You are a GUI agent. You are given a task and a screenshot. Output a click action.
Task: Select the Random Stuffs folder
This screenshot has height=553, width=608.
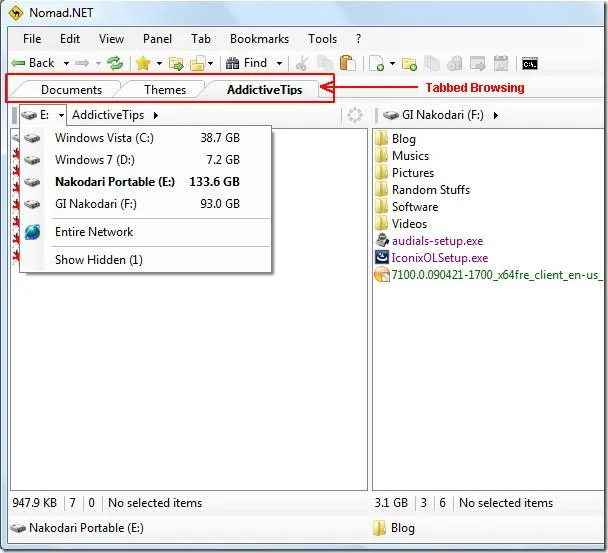431,190
